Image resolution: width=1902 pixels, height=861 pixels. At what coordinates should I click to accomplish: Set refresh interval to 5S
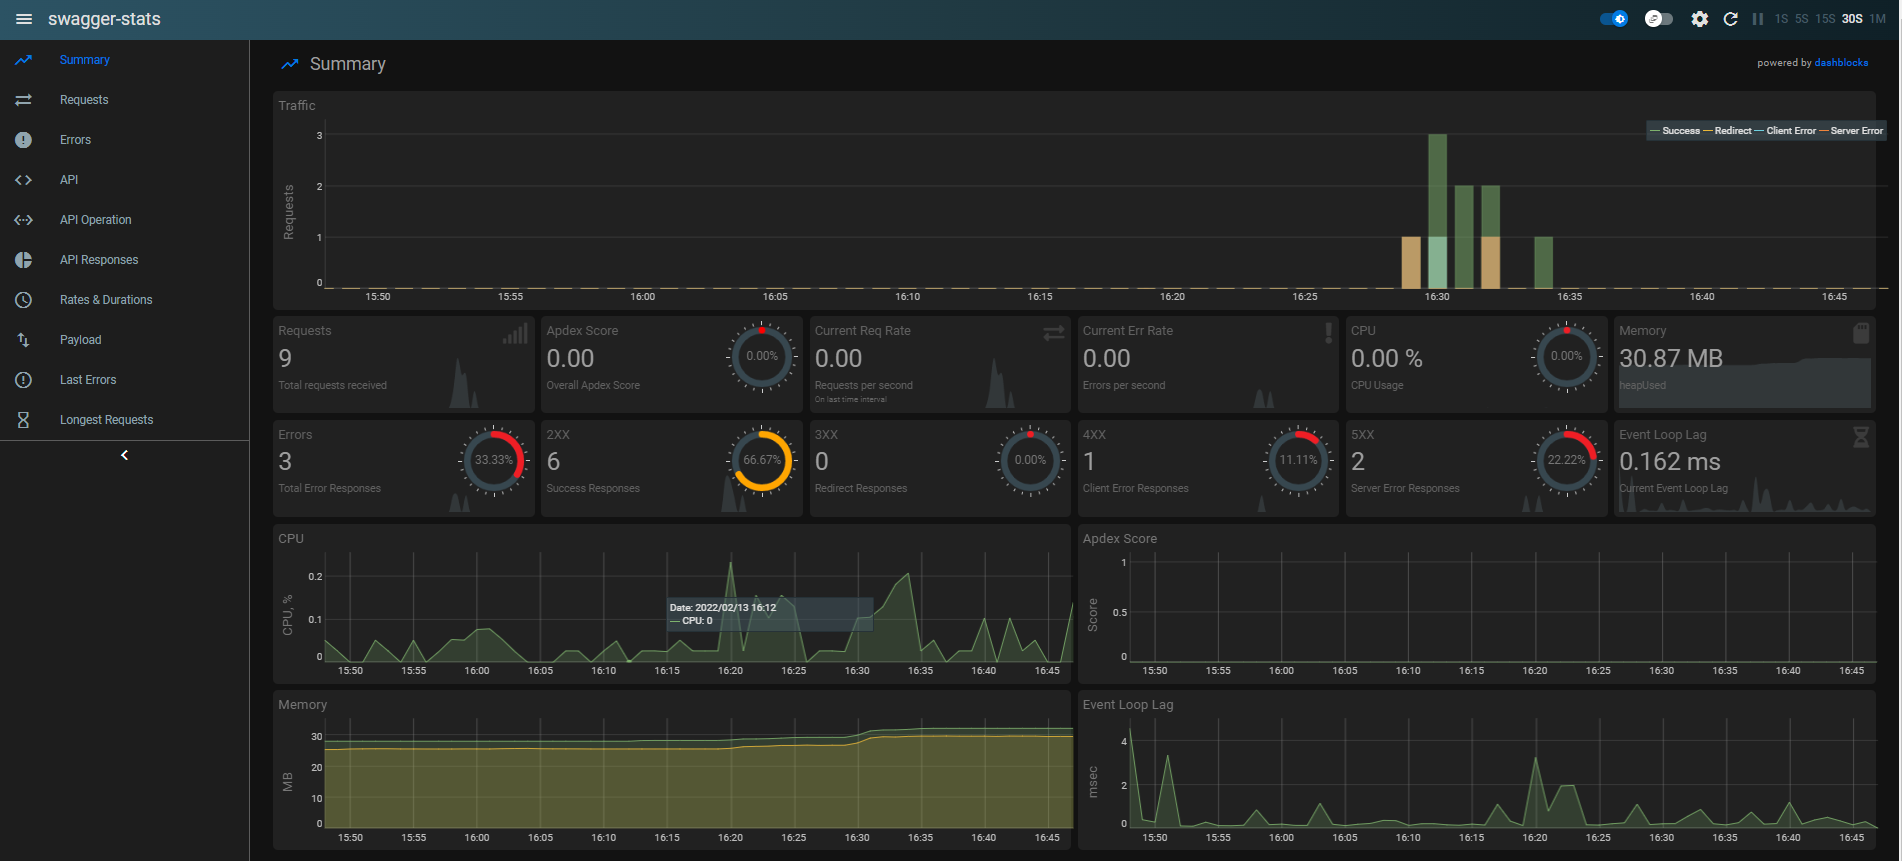tap(1802, 19)
